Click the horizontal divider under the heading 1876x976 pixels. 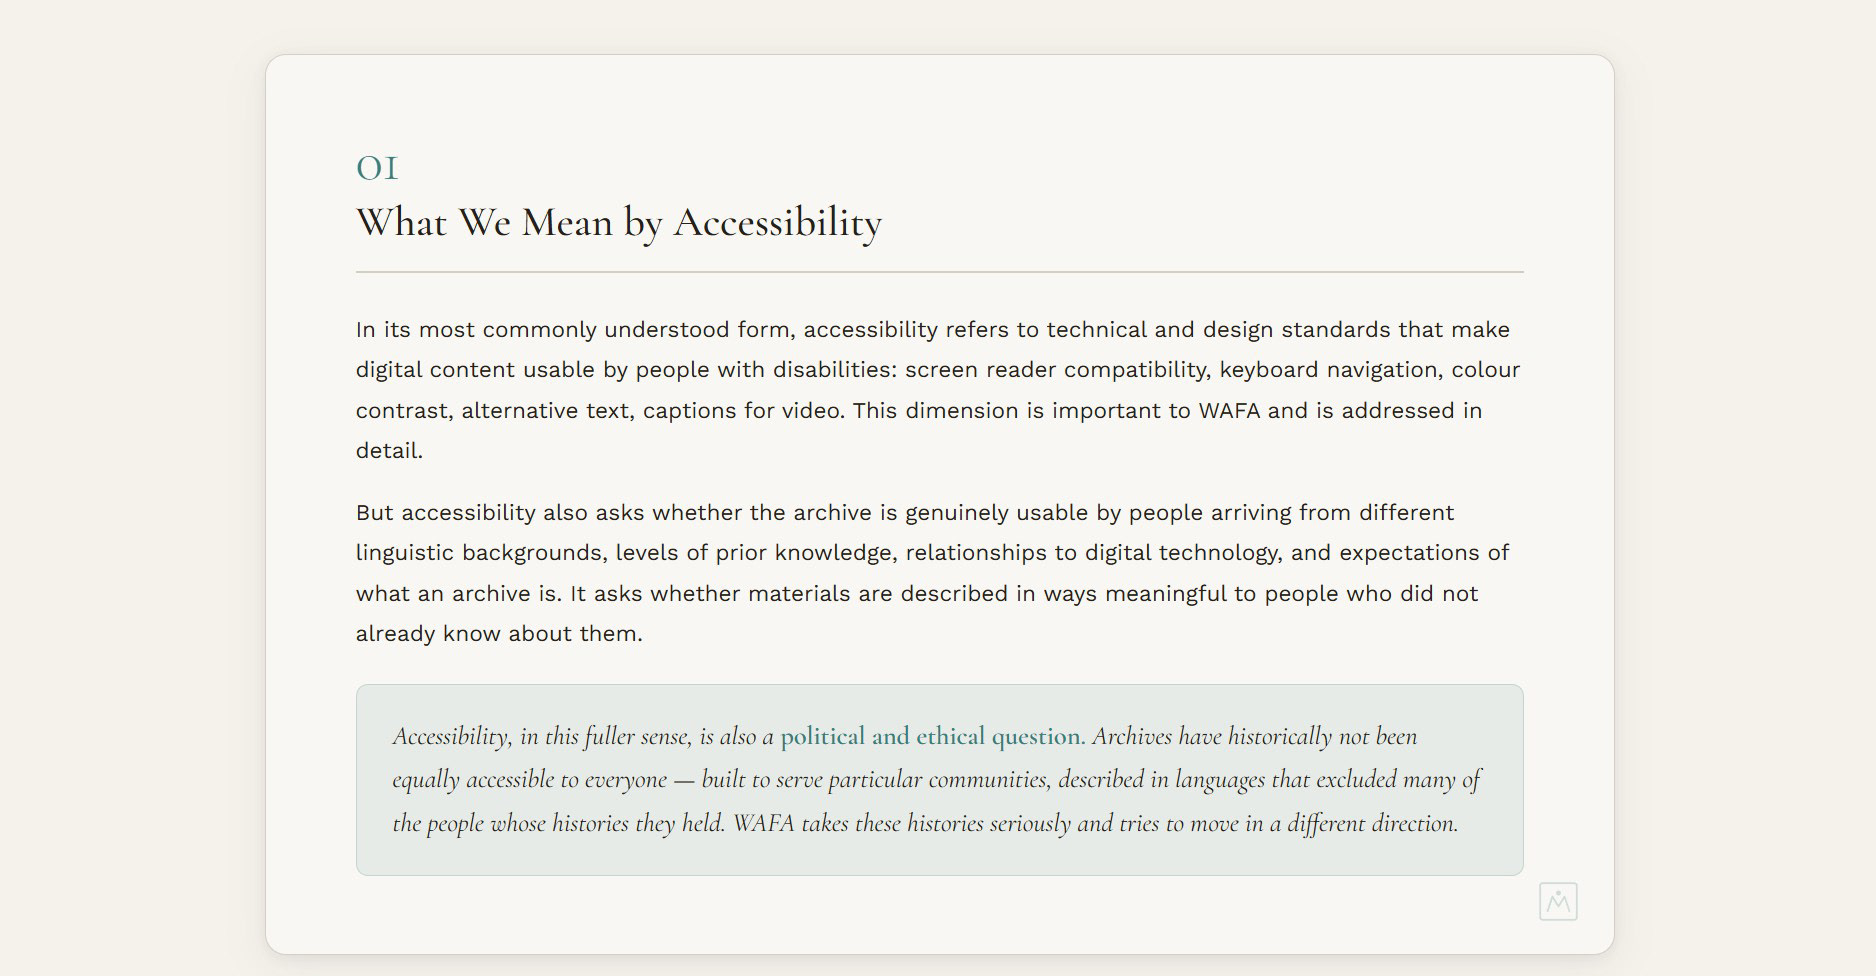coord(940,271)
